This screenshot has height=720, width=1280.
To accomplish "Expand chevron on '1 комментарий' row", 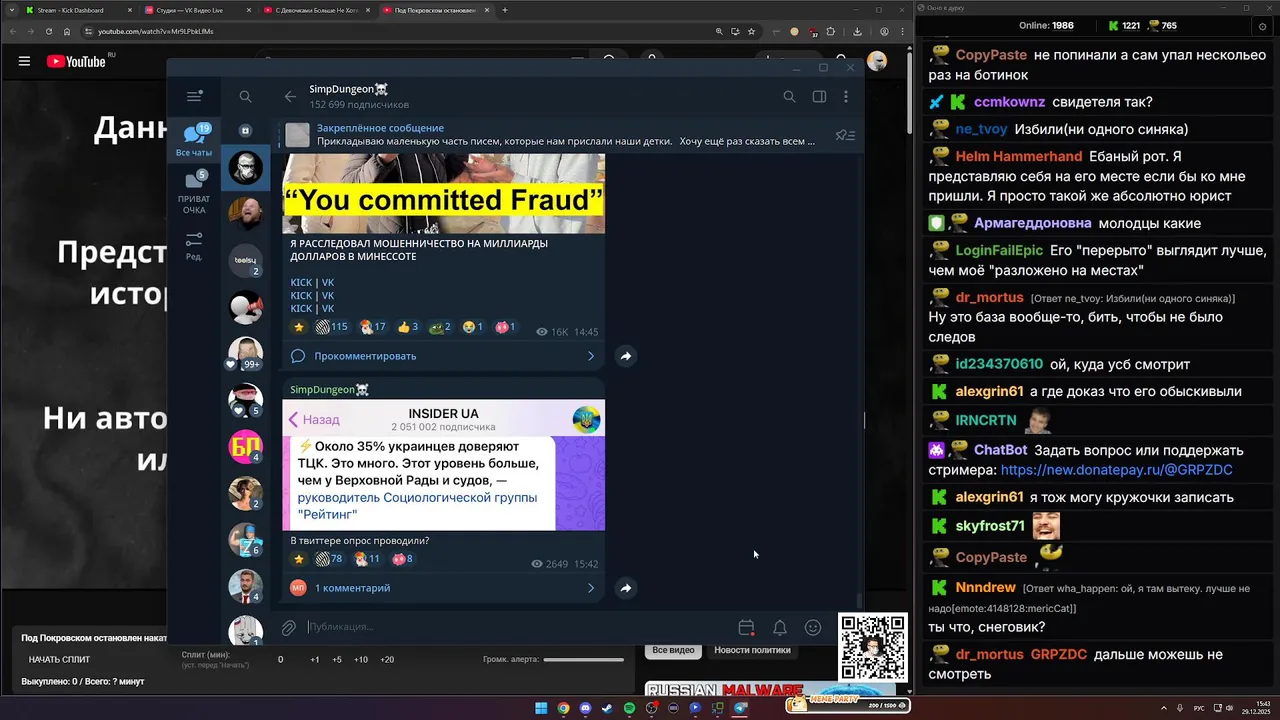I will point(590,588).
